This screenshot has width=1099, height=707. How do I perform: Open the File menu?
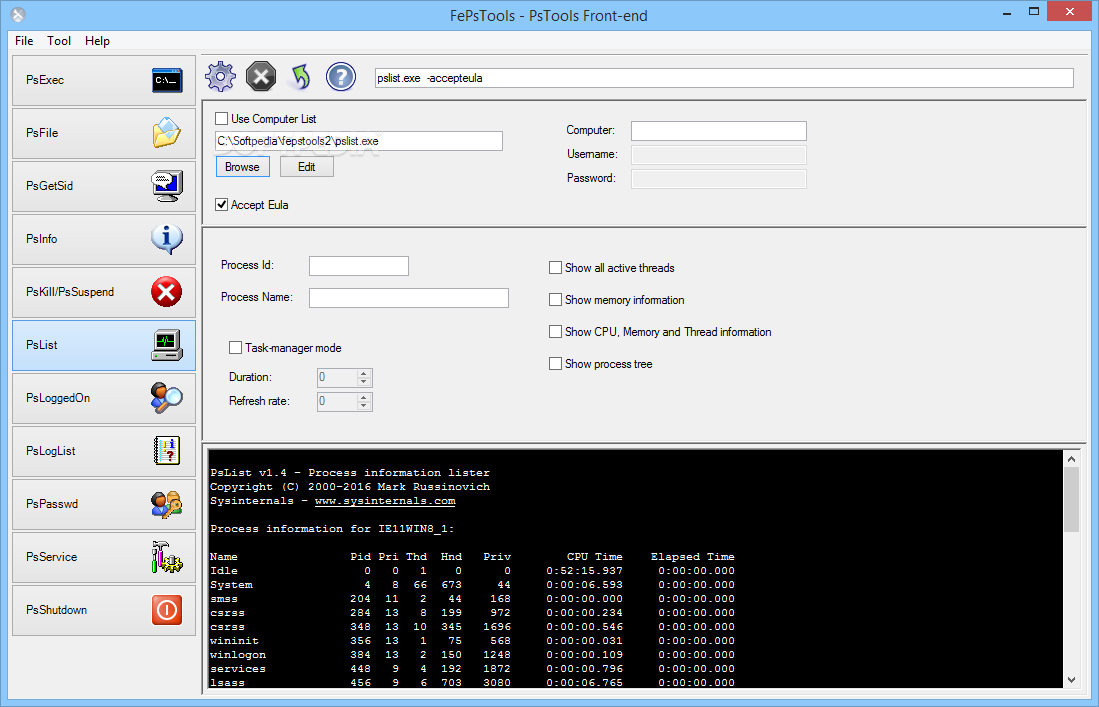tap(24, 41)
